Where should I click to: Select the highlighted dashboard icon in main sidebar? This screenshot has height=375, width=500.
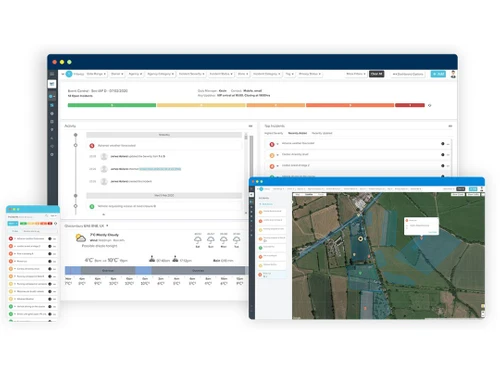52,84
